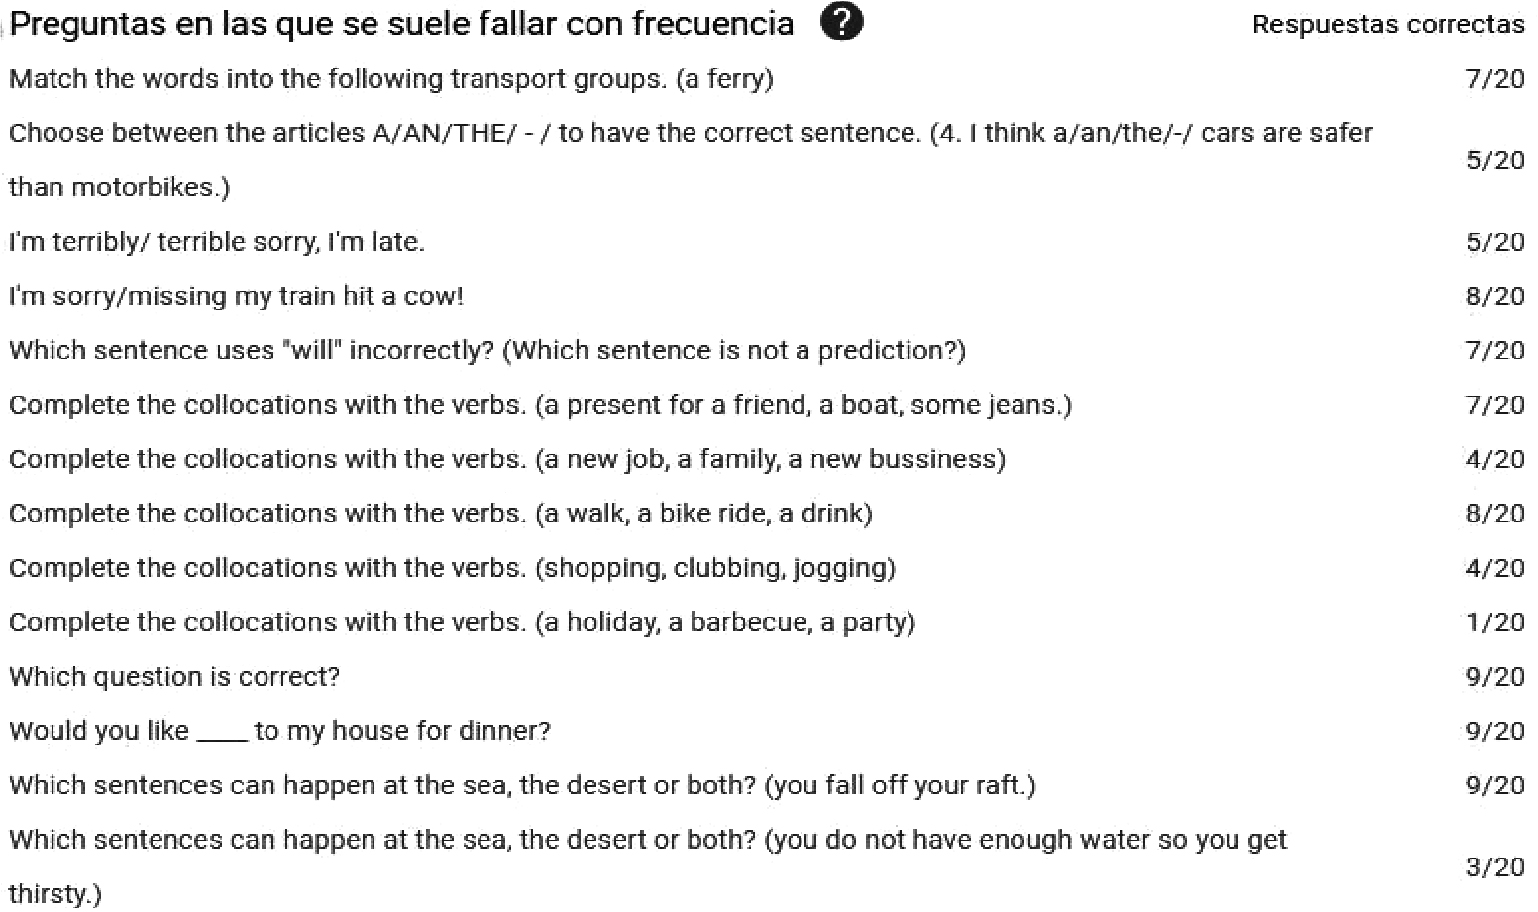Open the 'Which question is correct?' row
The width and height of the screenshot is (1538, 912).
point(175,677)
